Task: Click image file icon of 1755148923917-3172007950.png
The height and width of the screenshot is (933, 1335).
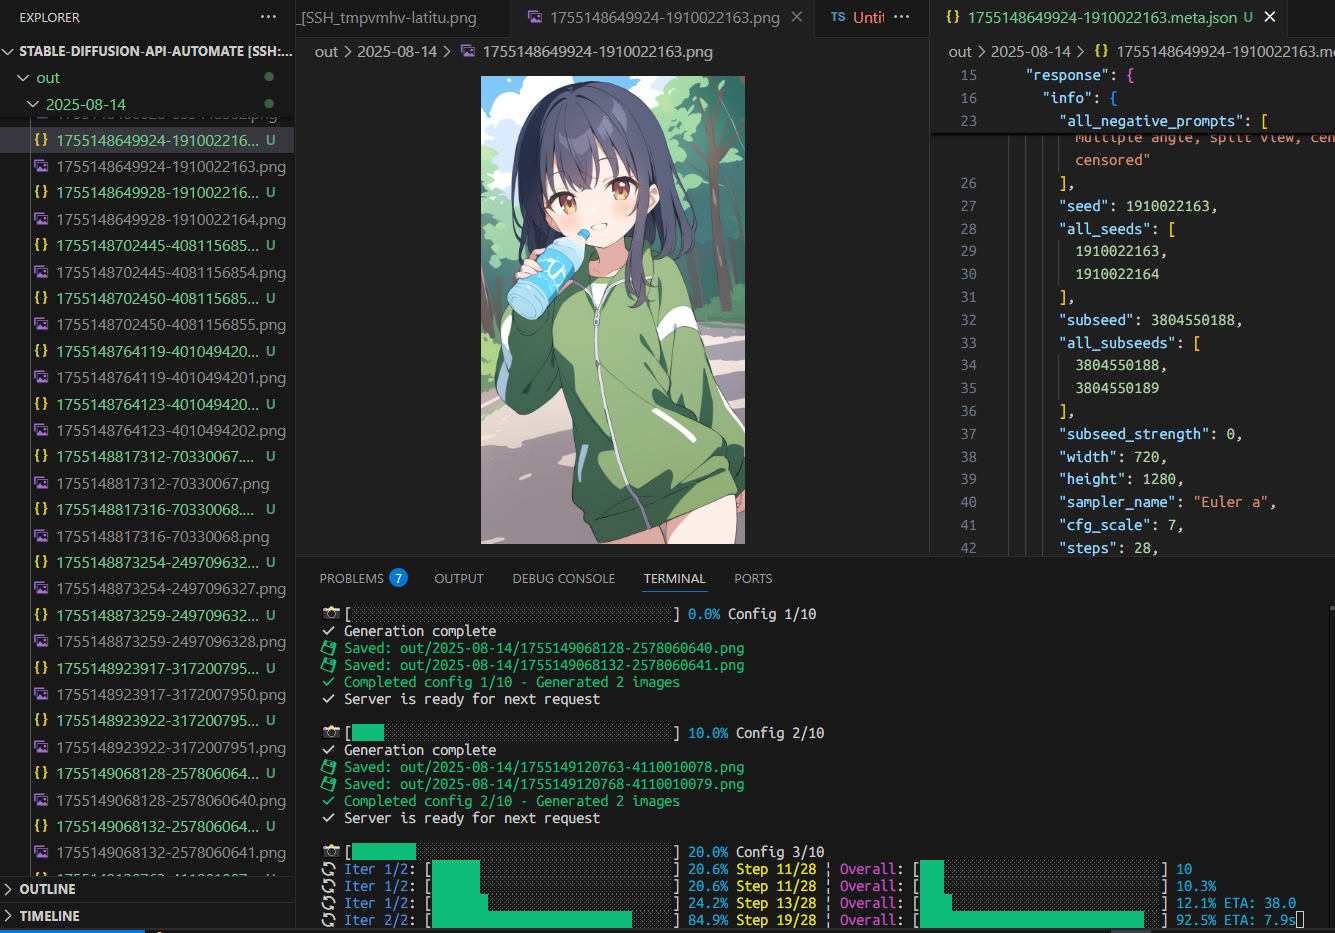Action: (x=41, y=694)
